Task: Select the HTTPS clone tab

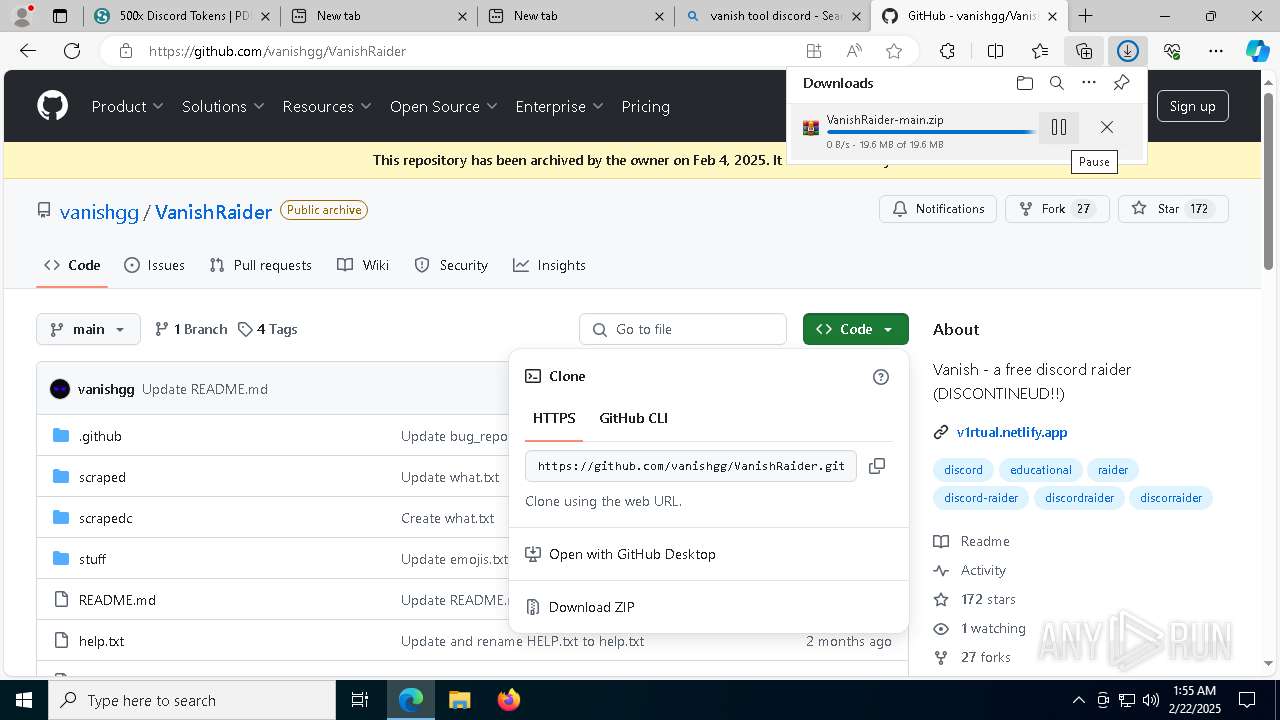Action: pos(554,418)
